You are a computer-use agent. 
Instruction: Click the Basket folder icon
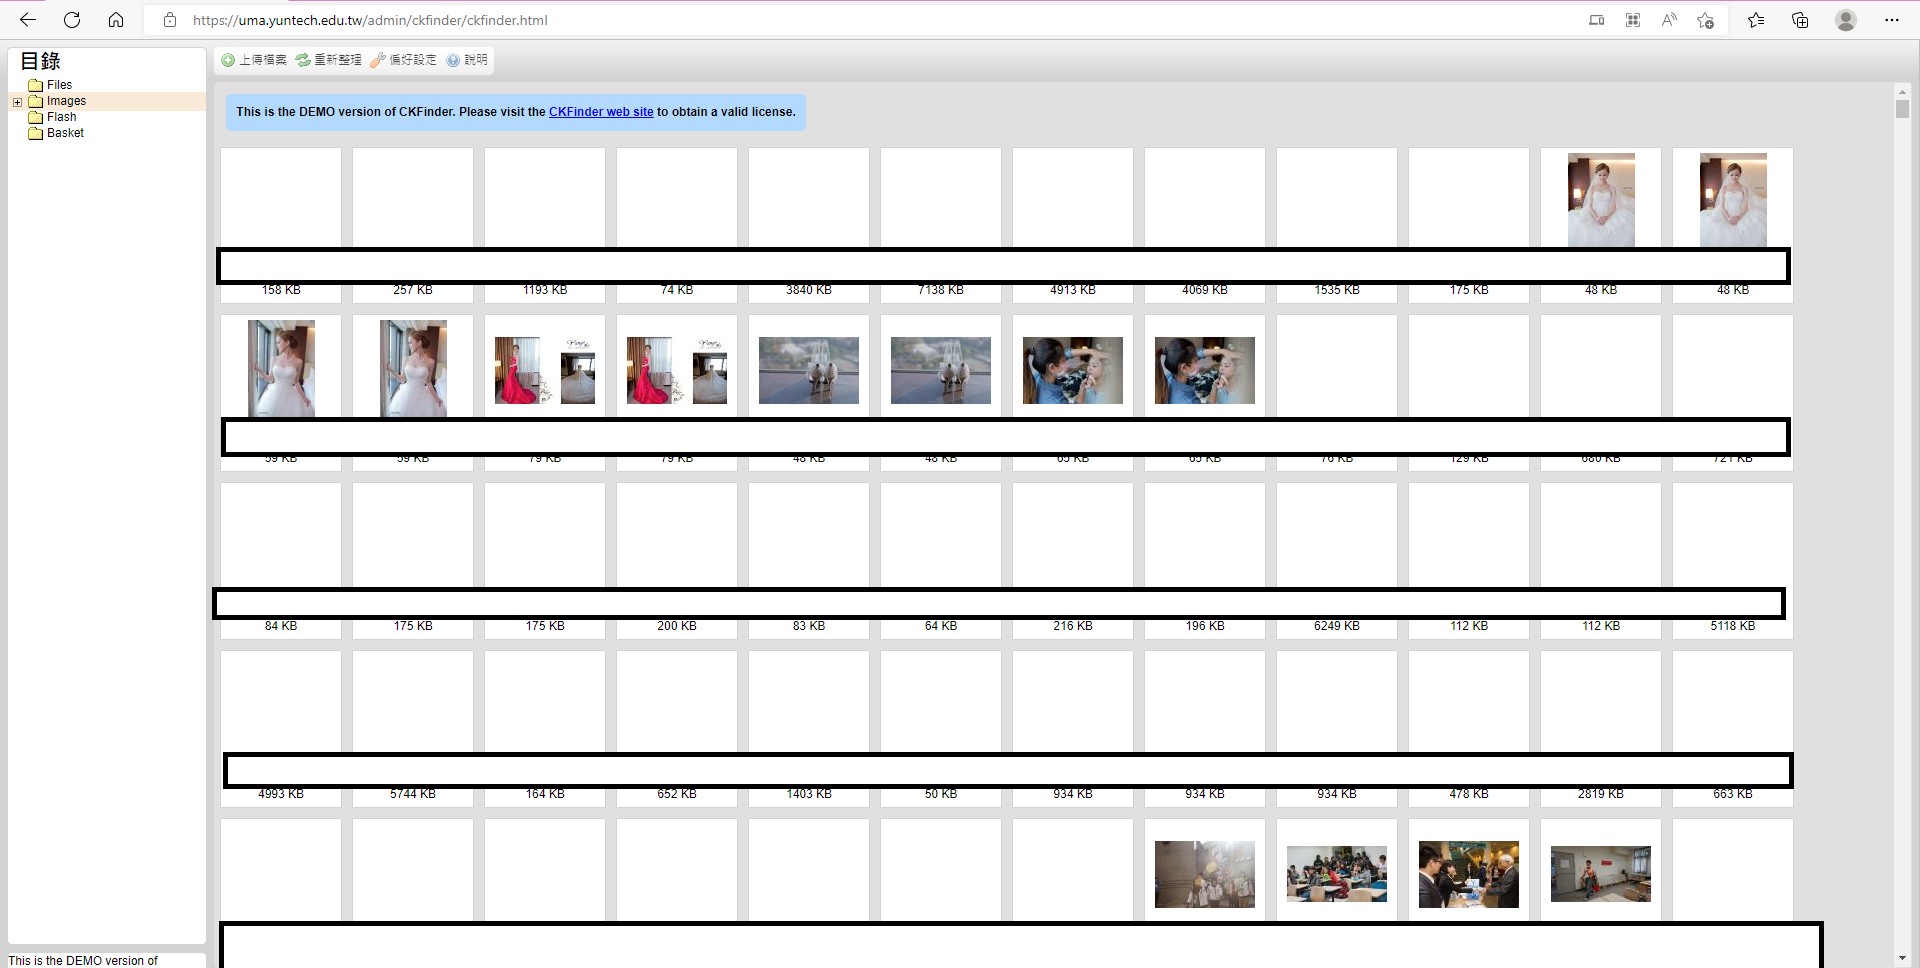[x=36, y=133]
